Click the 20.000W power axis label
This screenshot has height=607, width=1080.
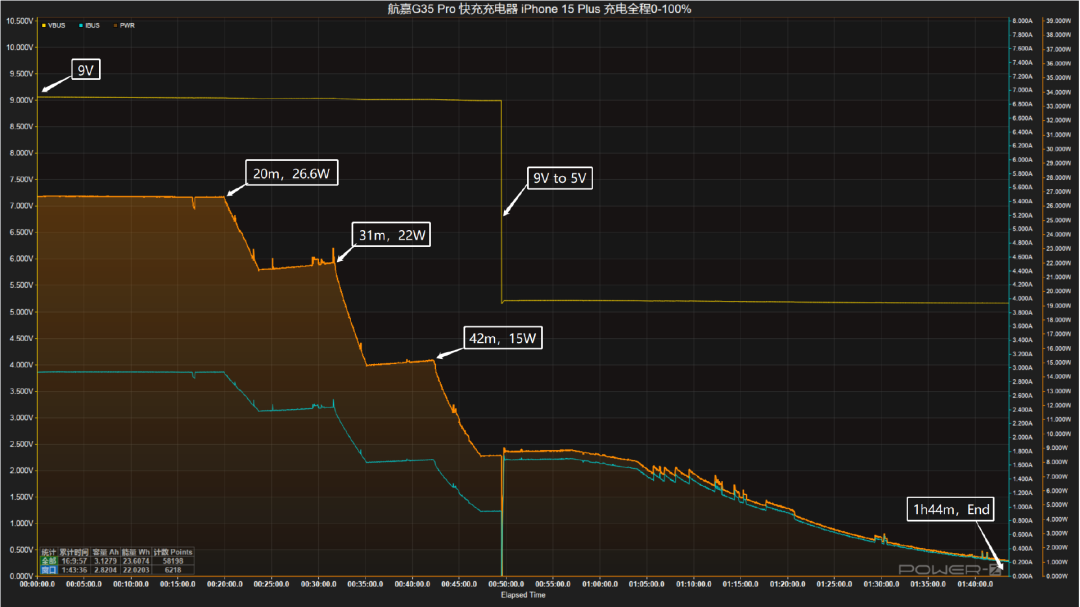[1059, 291]
